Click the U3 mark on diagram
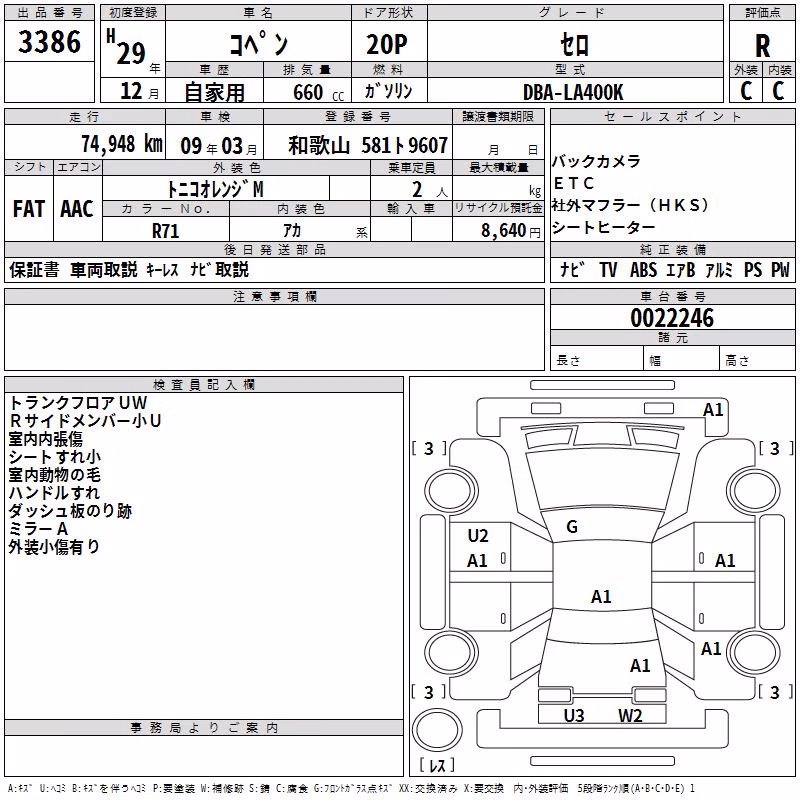This screenshot has height=800, width=800. 574,716
